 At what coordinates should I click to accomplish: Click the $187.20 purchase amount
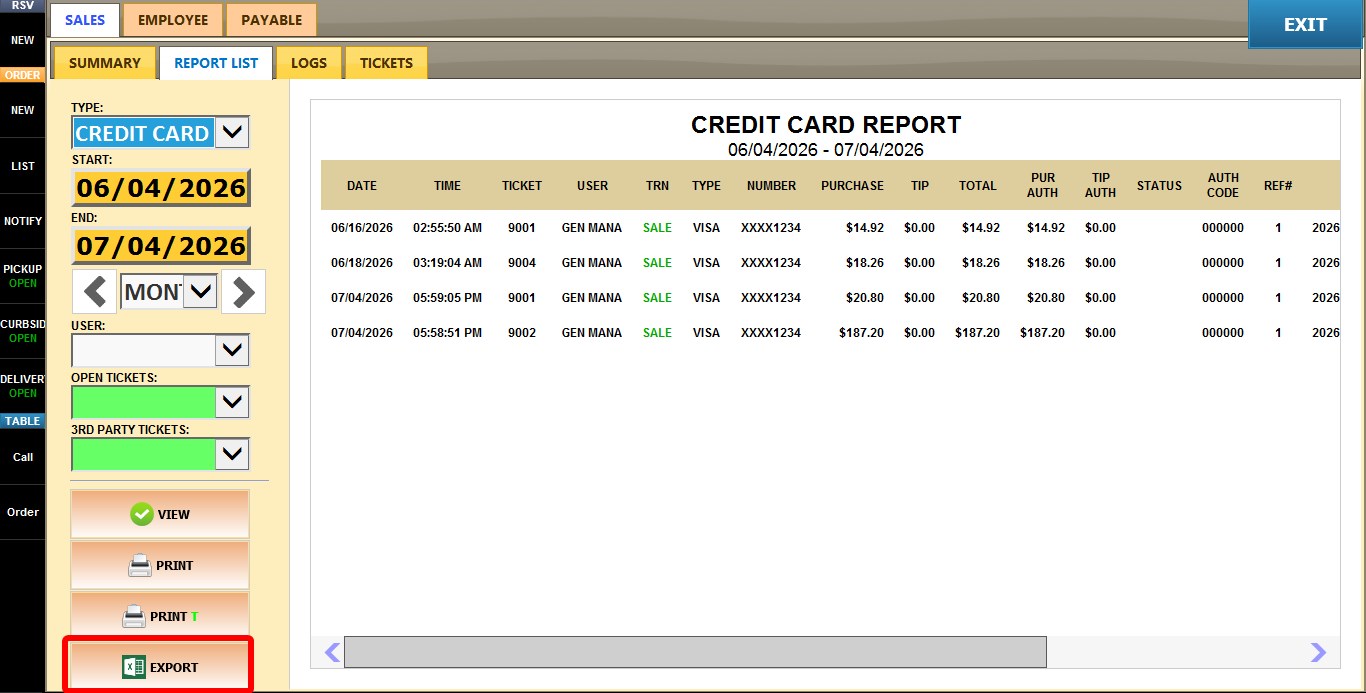[861, 333]
